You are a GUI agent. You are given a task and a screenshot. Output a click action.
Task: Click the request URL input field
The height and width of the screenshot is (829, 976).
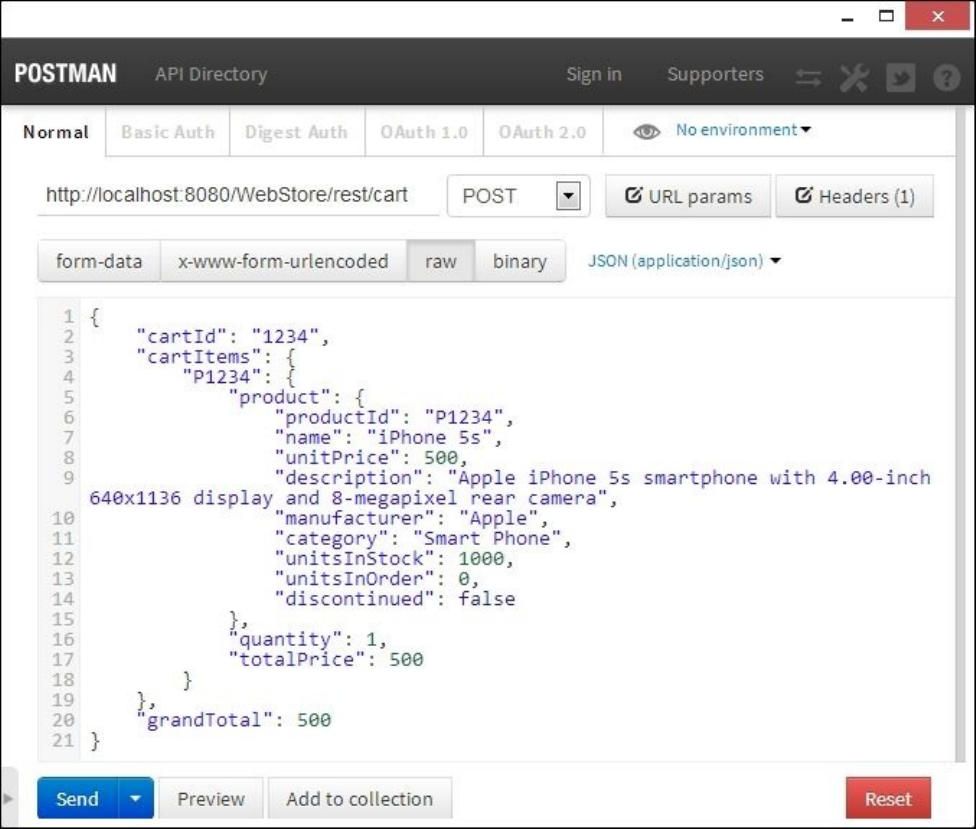pos(238,195)
